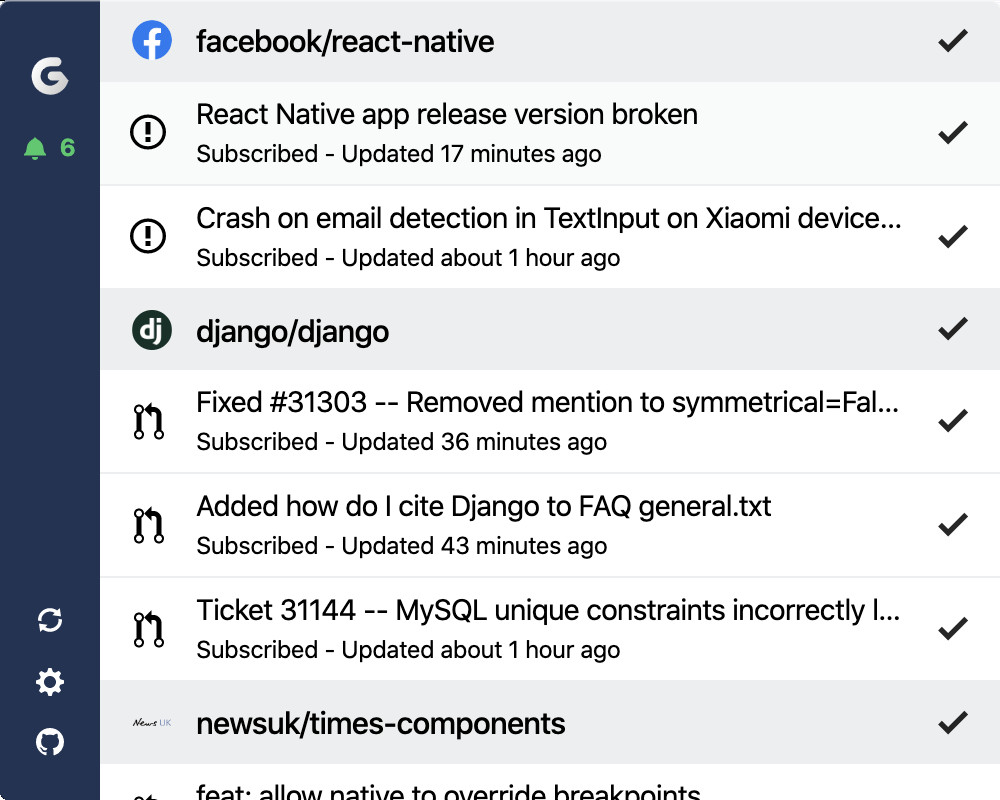Open 'React Native app release version broken' issue
This screenshot has height=800, width=1000.
(x=446, y=115)
